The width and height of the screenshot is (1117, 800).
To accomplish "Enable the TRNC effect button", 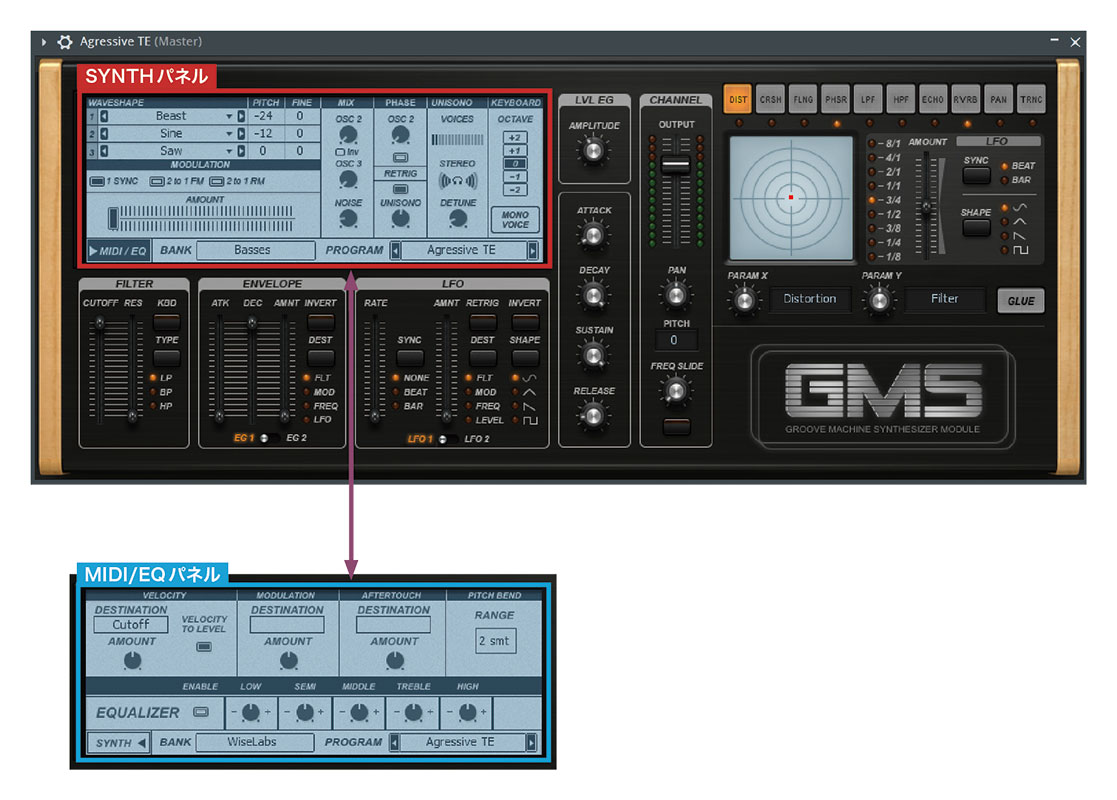I will click(x=1030, y=100).
